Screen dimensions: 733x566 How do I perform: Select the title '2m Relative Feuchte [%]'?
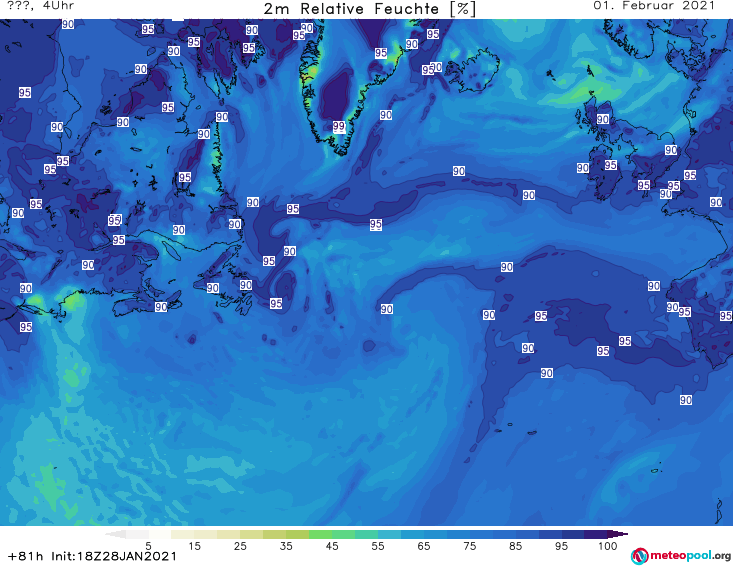pos(369,9)
